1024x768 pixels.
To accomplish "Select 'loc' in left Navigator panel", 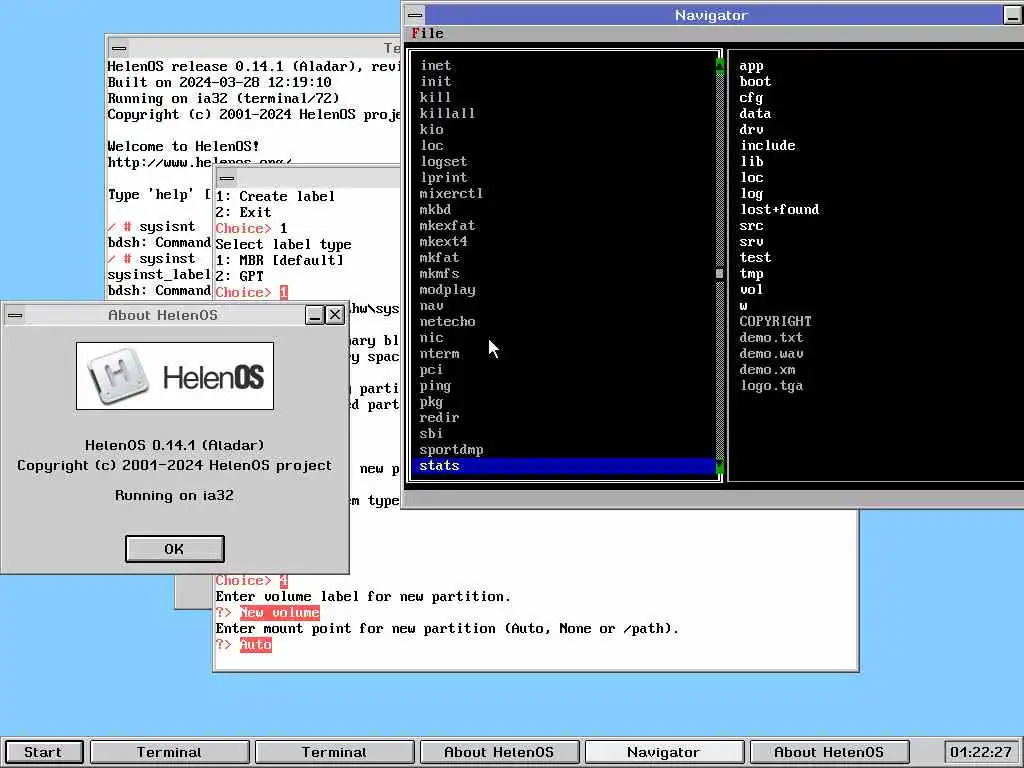I will [432, 145].
